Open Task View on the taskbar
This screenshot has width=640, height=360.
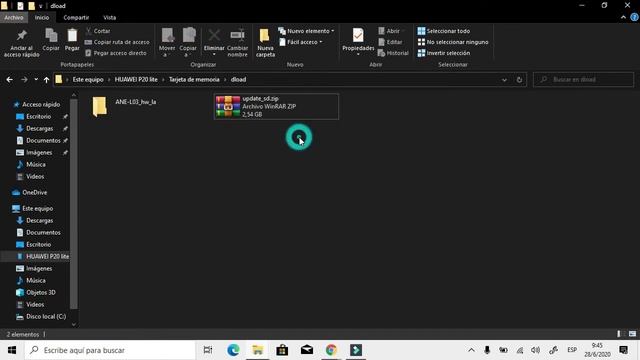[208, 350]
